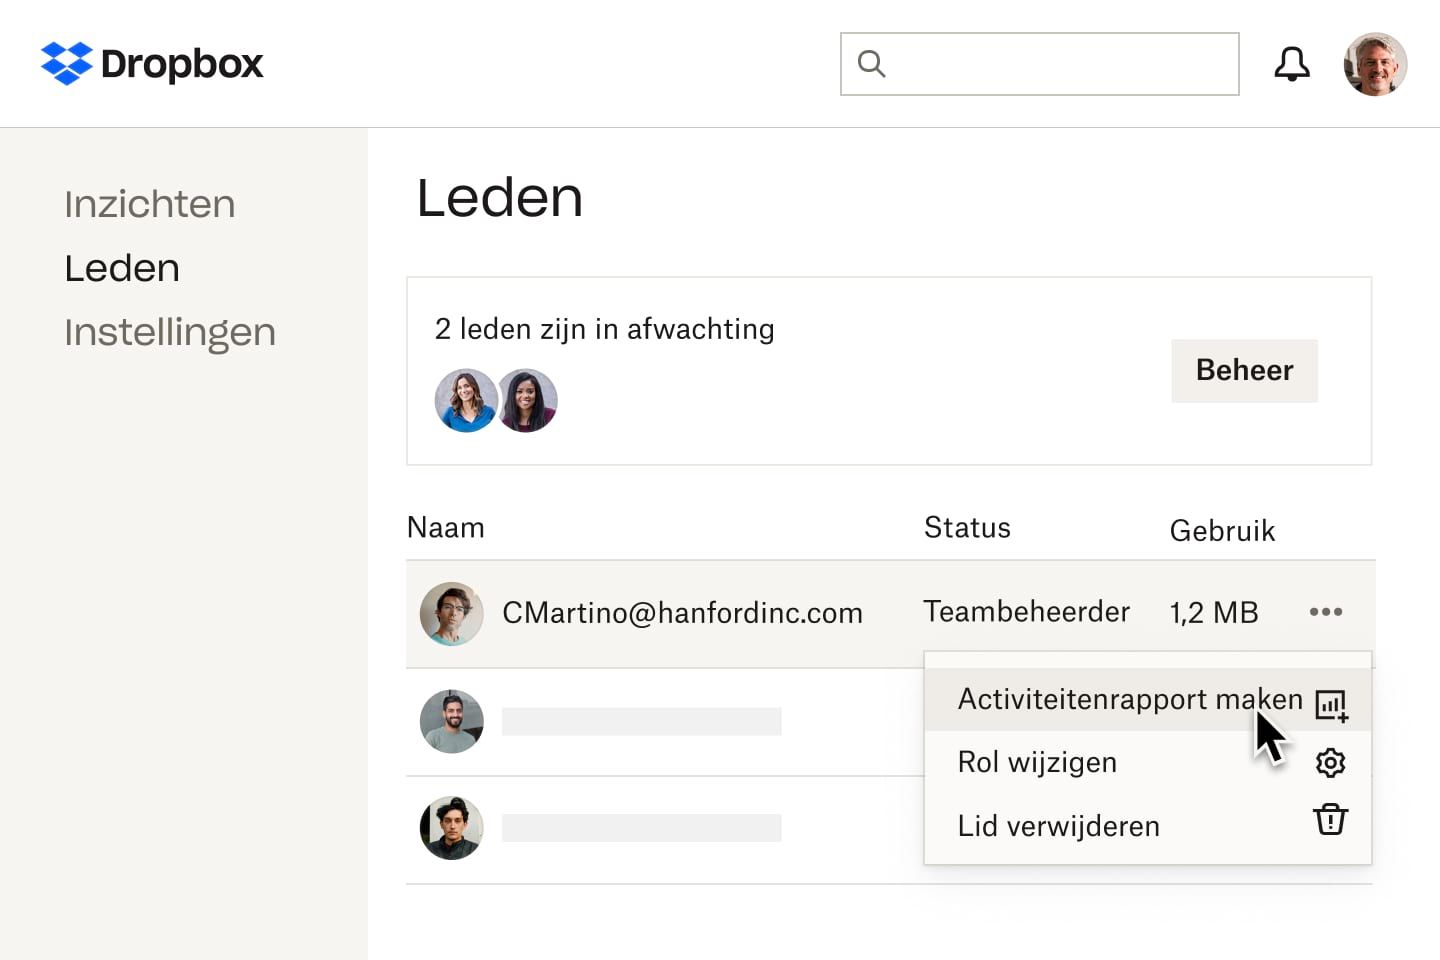Open the three-dot menu for CMartino
The height and width of the screenshot is (960, 1440).
[1326, 611]
